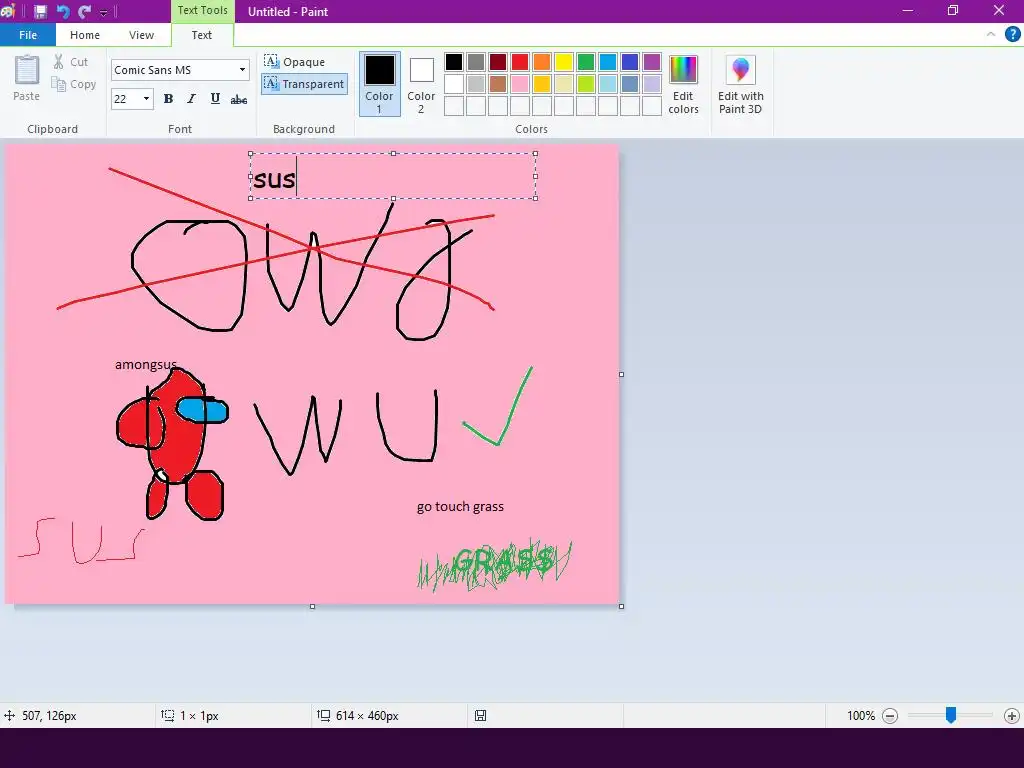Pick the blue-gray color swatch
Screen dimensions: 1024x768
(x=630, y=84)
